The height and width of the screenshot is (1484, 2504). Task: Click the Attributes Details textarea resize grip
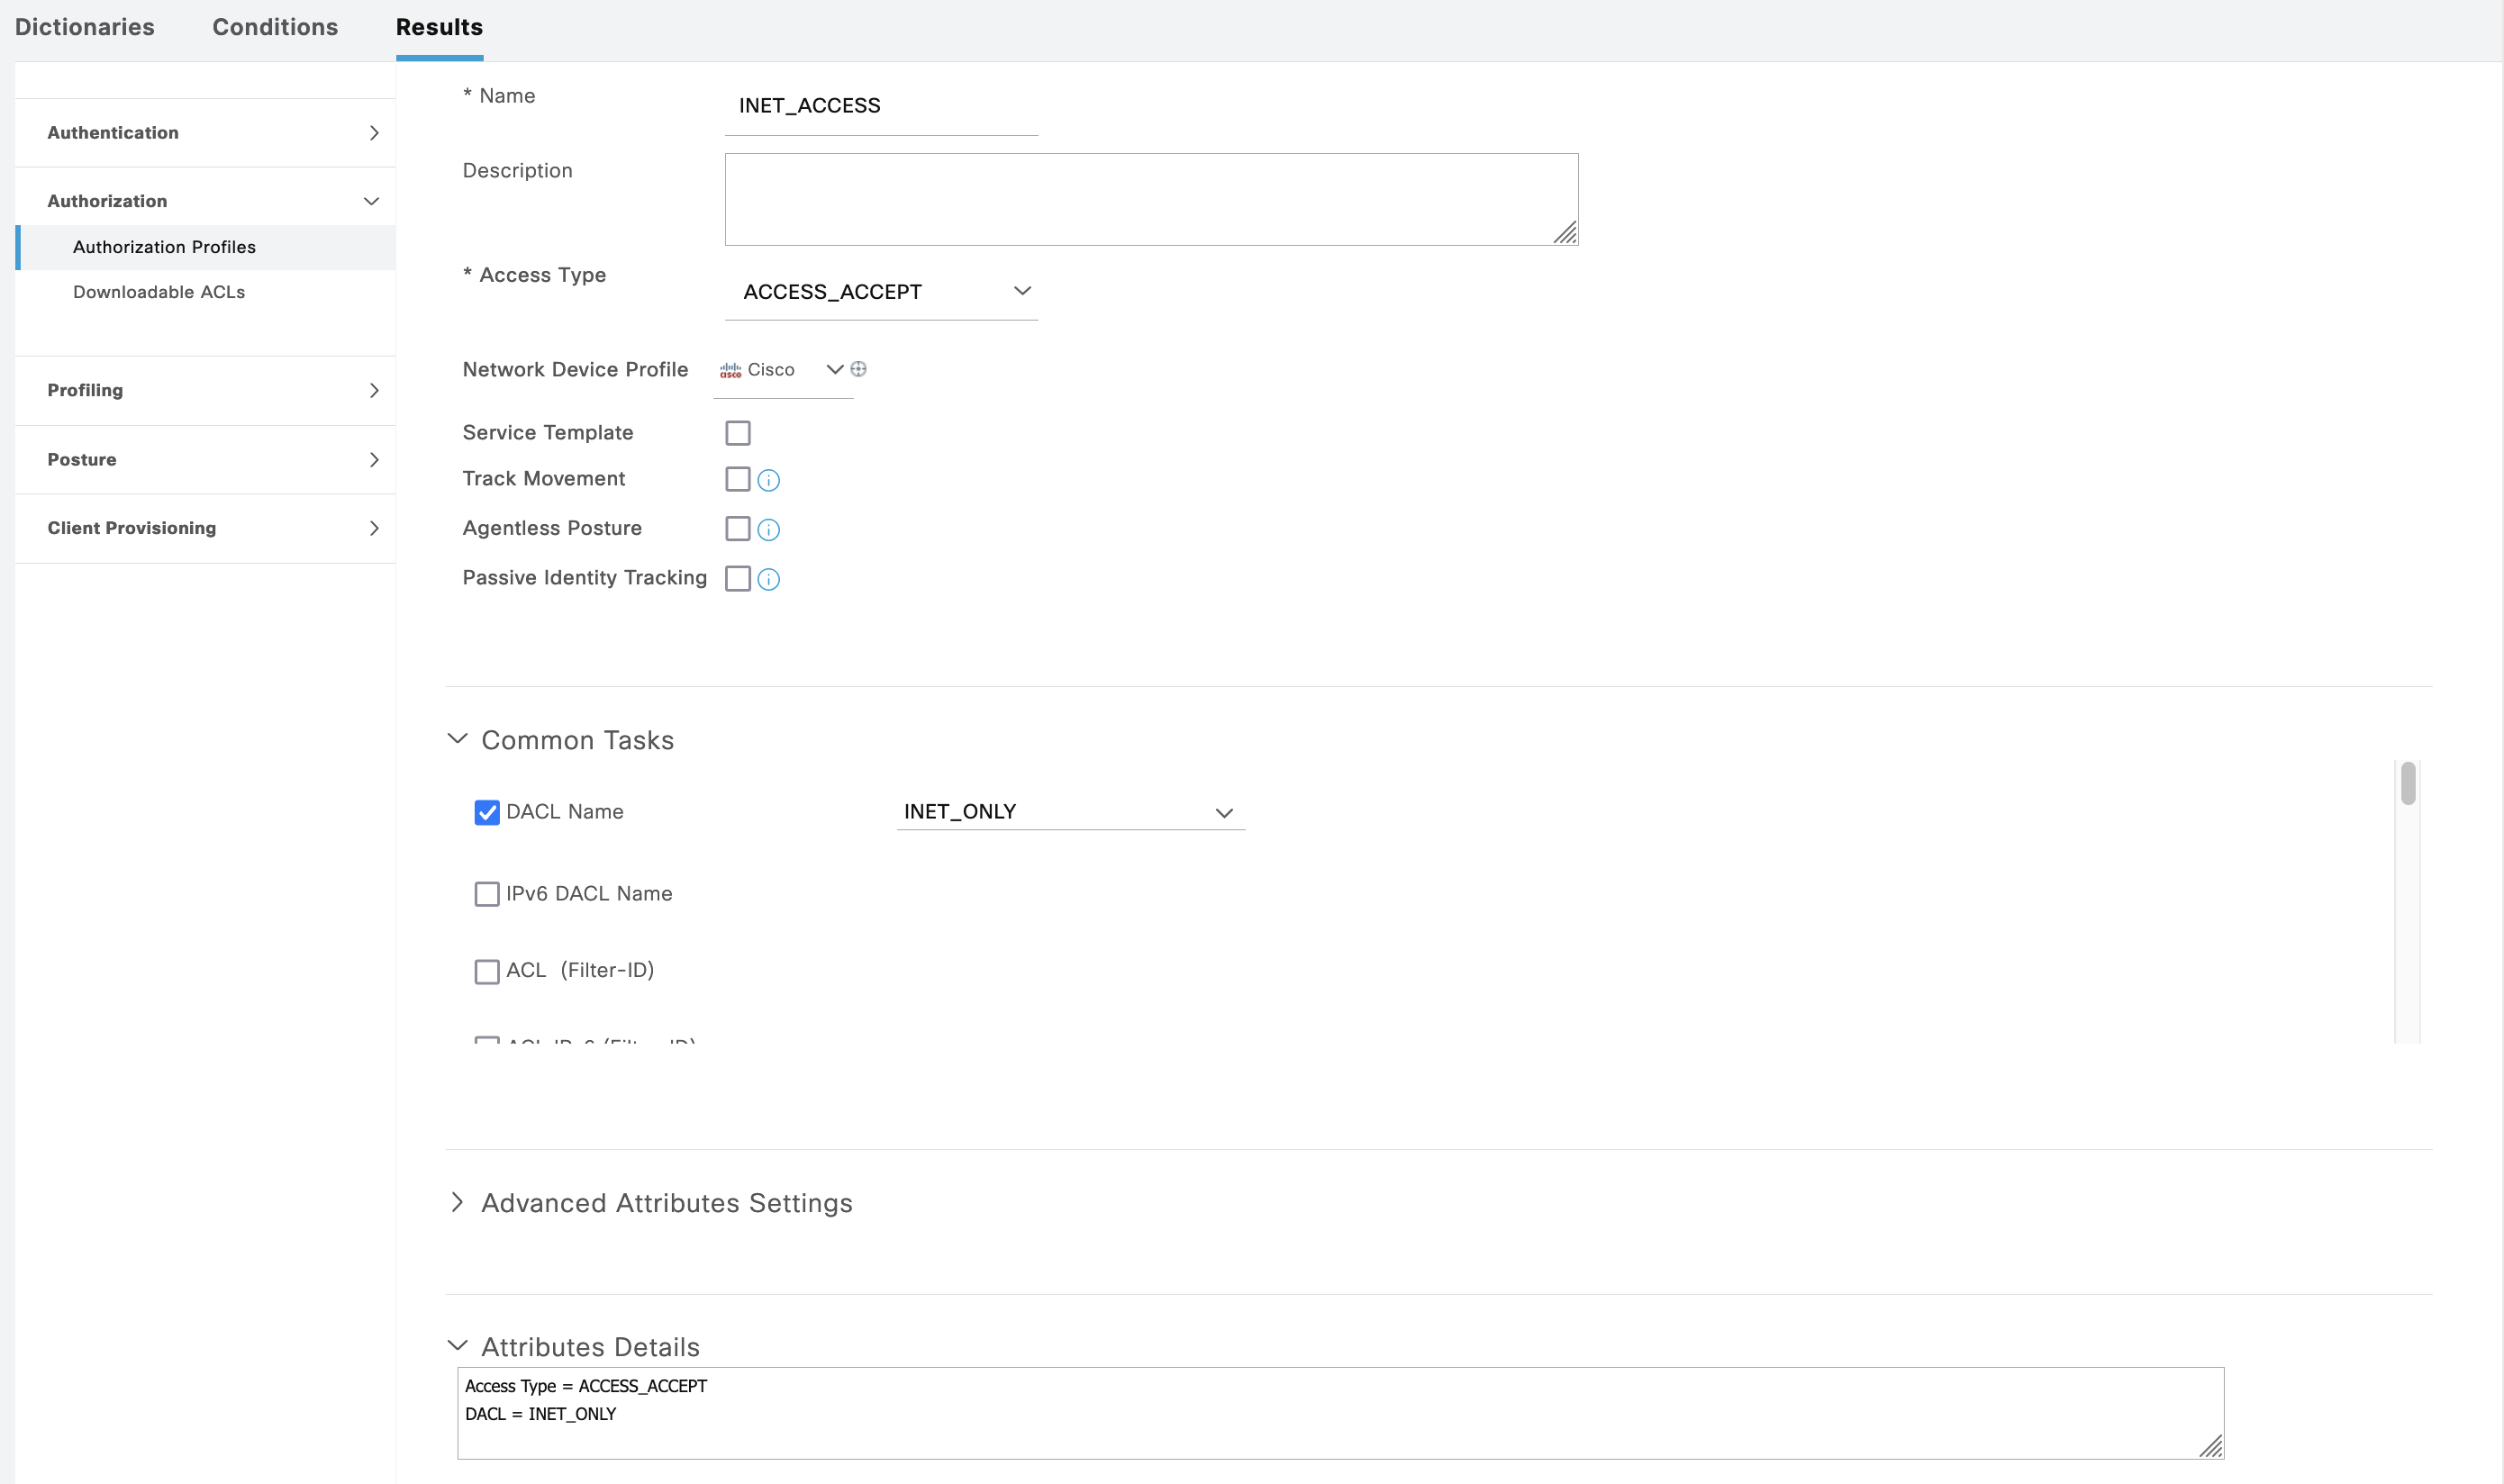point(2210,1446)
